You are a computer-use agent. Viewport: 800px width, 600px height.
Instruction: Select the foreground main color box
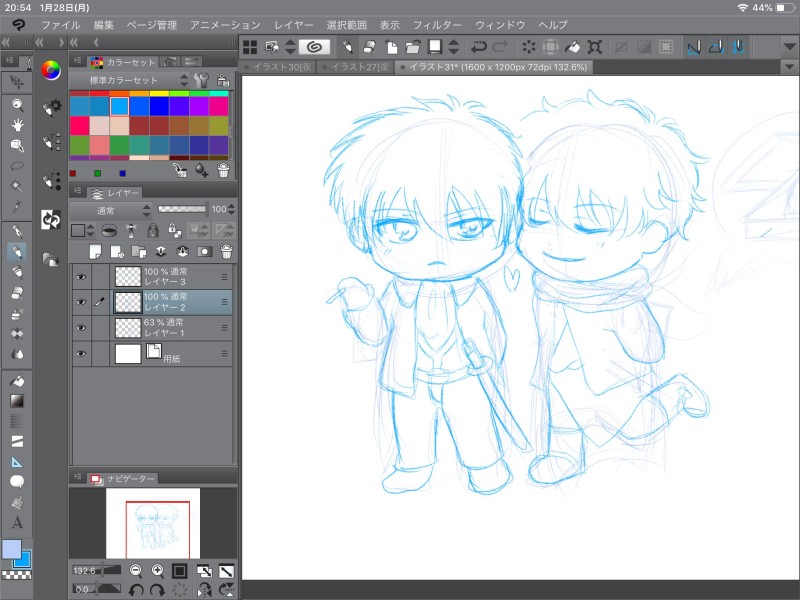click(12, 549)
